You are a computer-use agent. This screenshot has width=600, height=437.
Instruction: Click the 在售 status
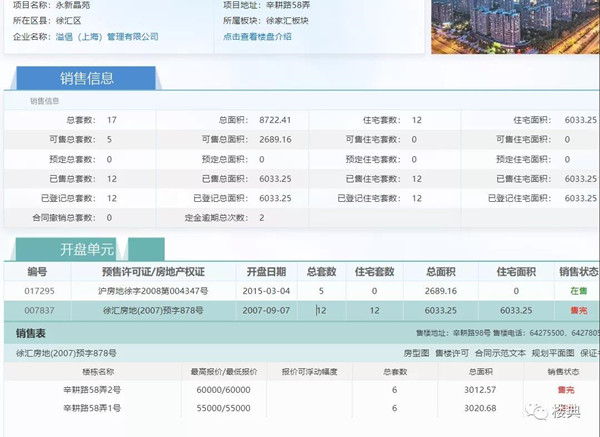(578, 291)
